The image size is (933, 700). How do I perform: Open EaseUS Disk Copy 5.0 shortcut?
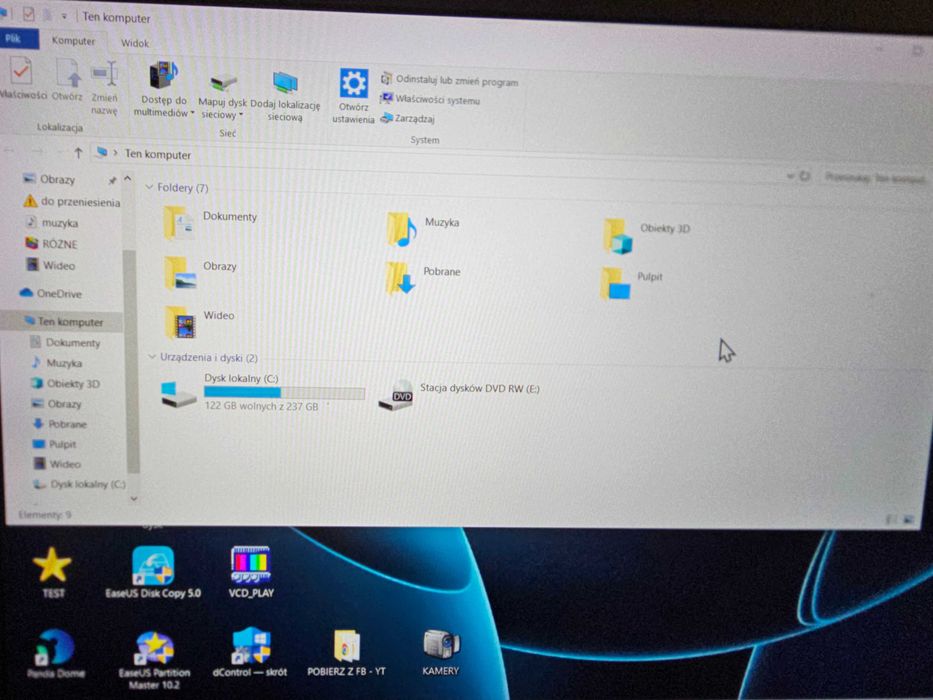tap(153, 572)
